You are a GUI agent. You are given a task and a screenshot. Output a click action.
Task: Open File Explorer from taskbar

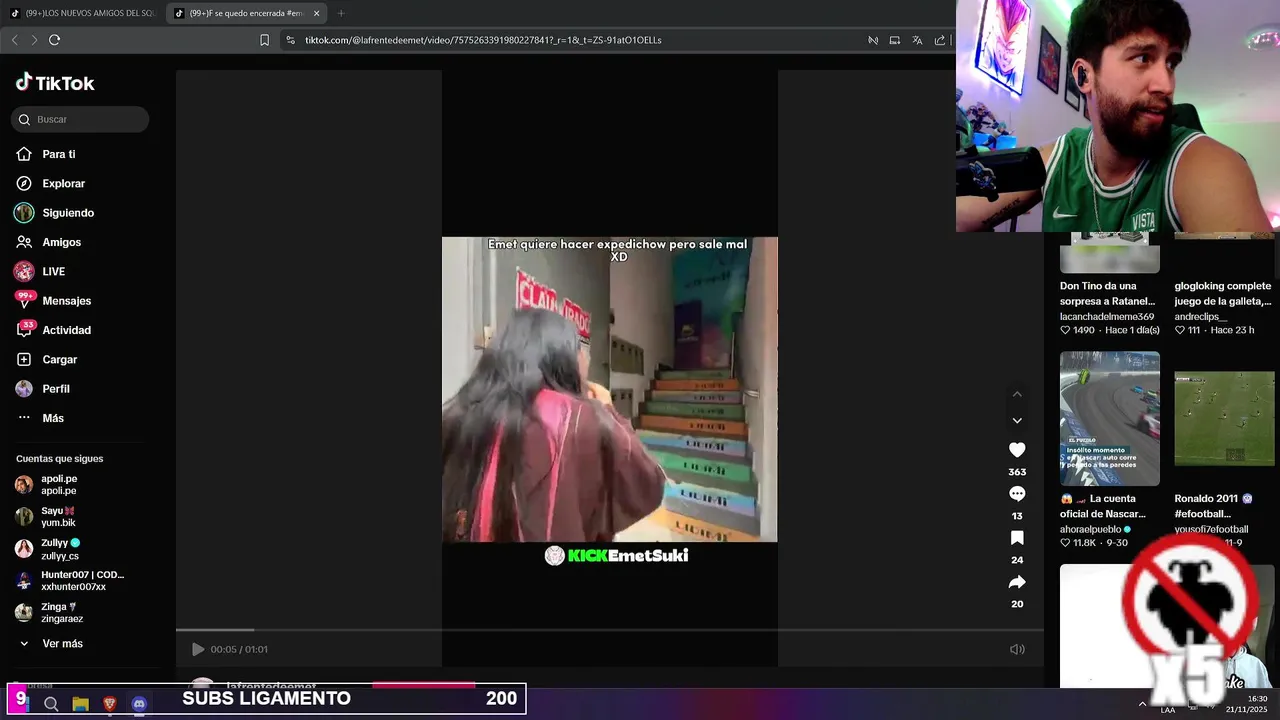coord(80,704)
